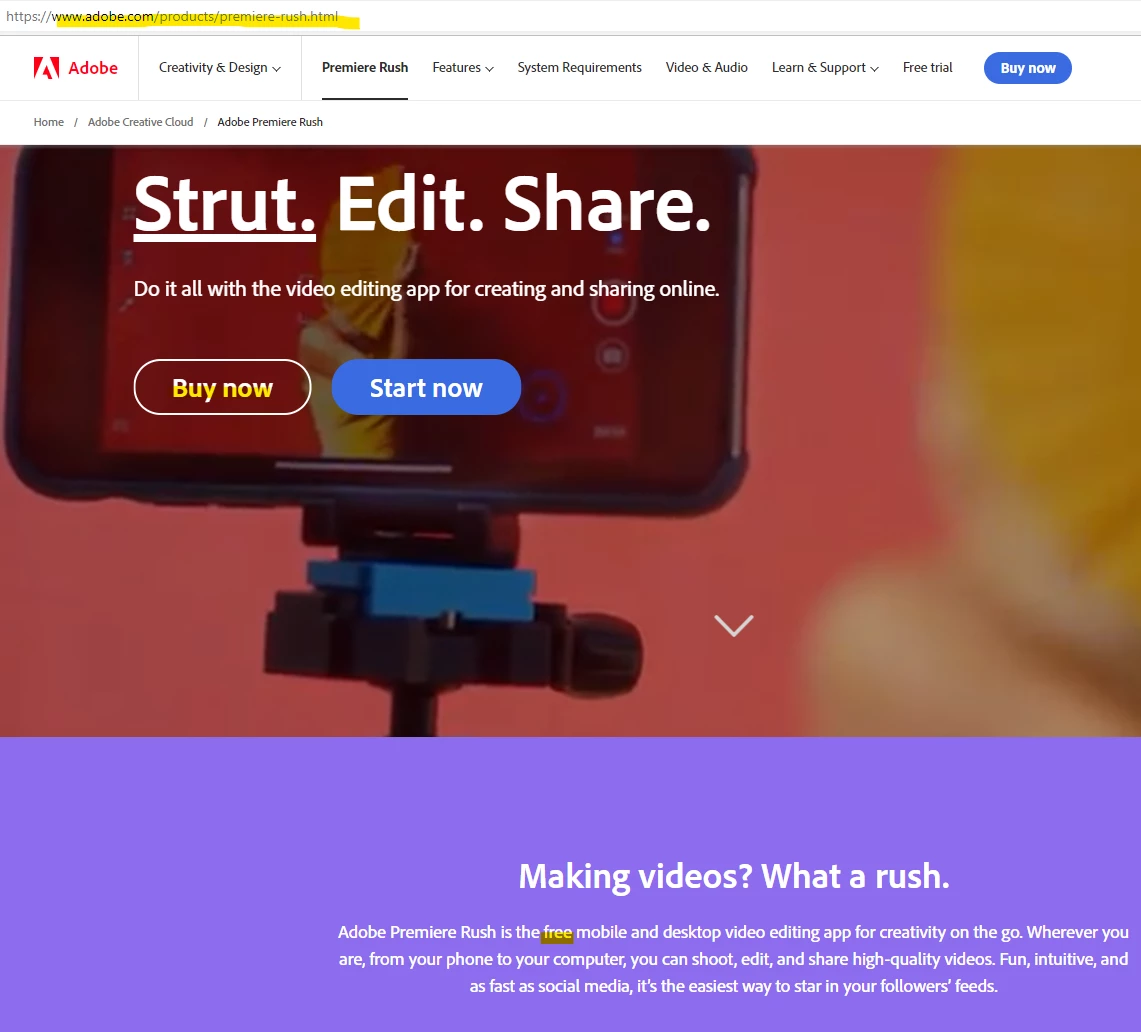Click the Adobe wordmark text

point(93,68)
